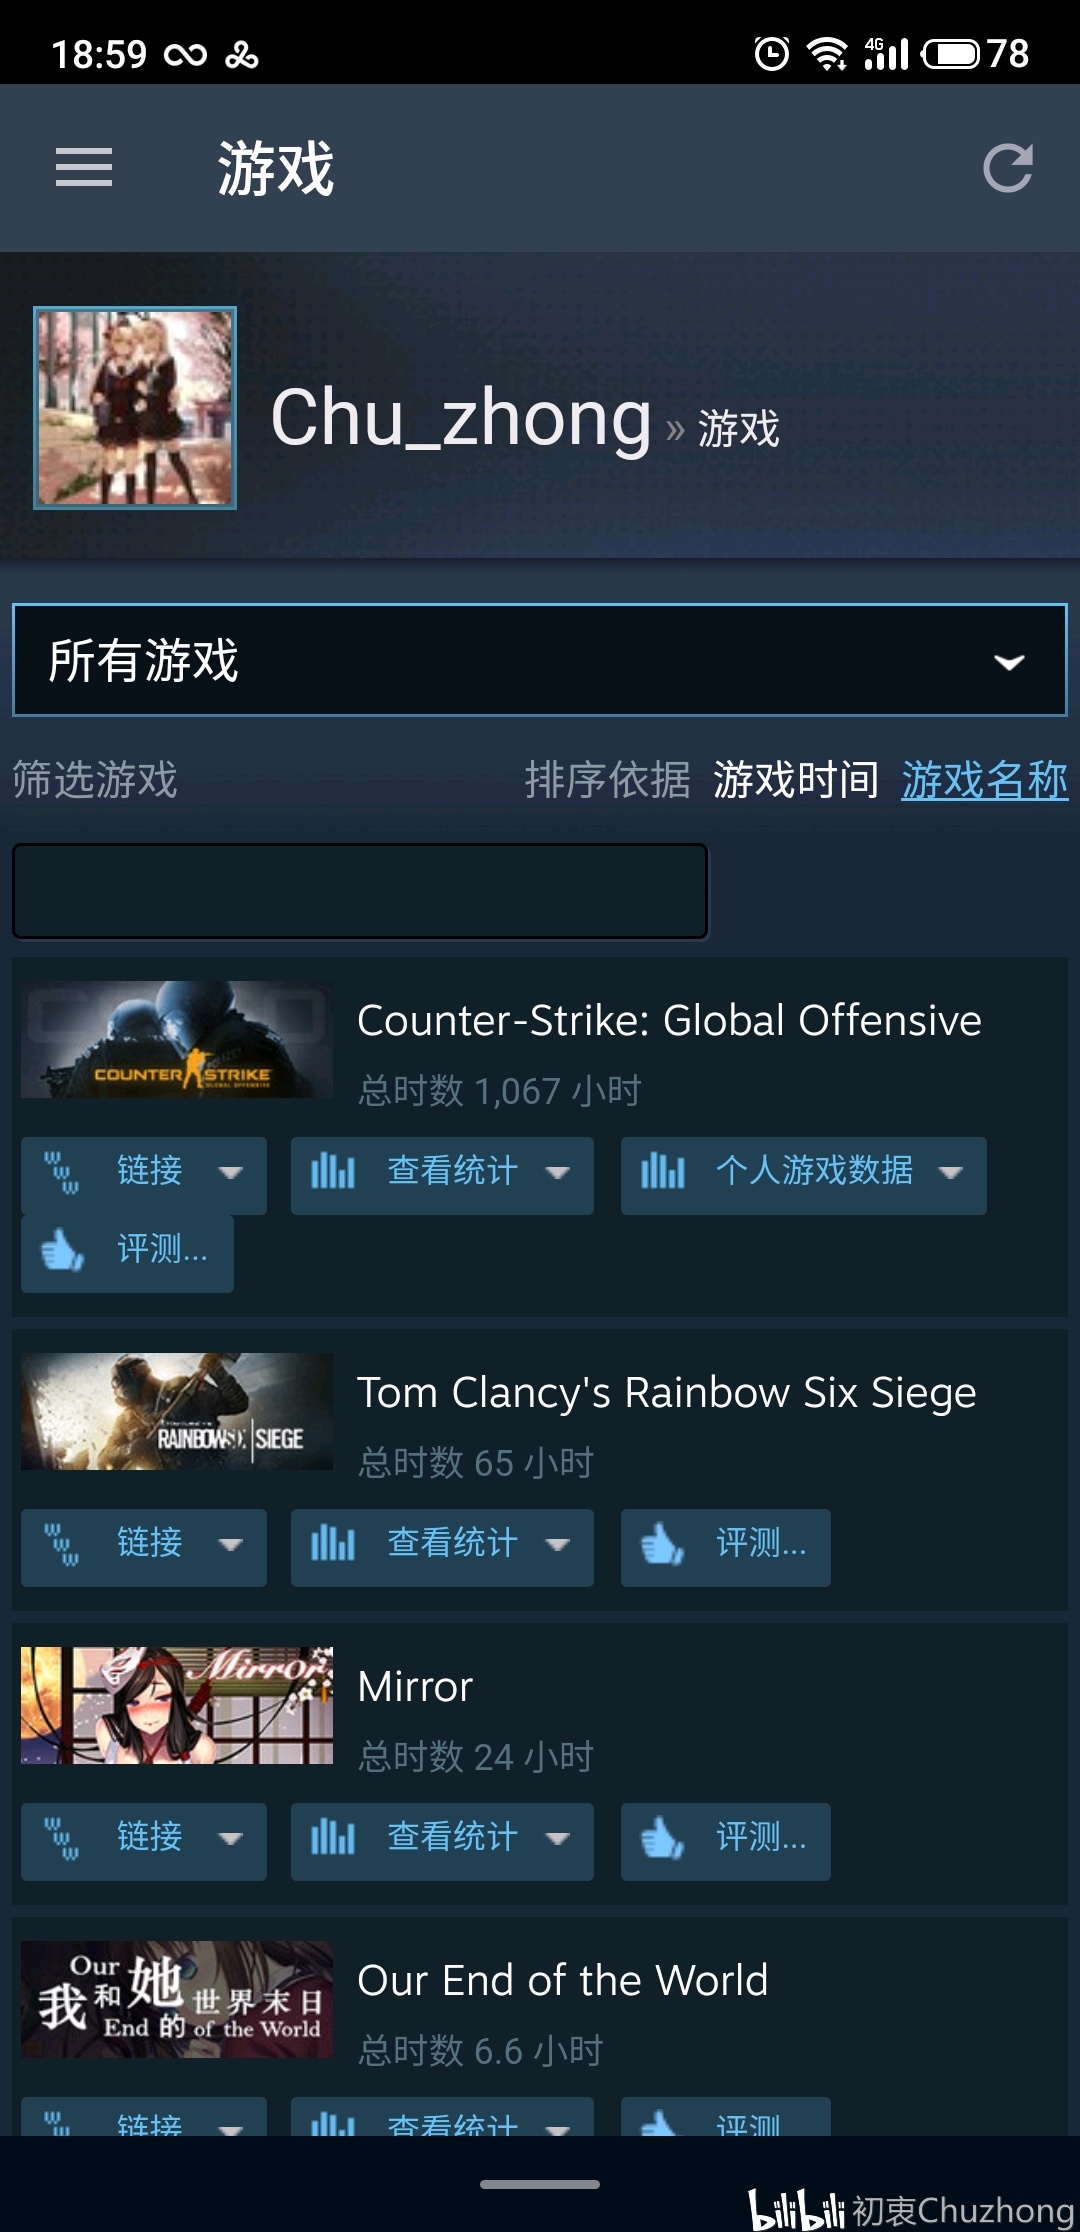The image size is (1080, 2232).
Task: Click link chain icon for Rainbow Six
Action: point(61,1544)
